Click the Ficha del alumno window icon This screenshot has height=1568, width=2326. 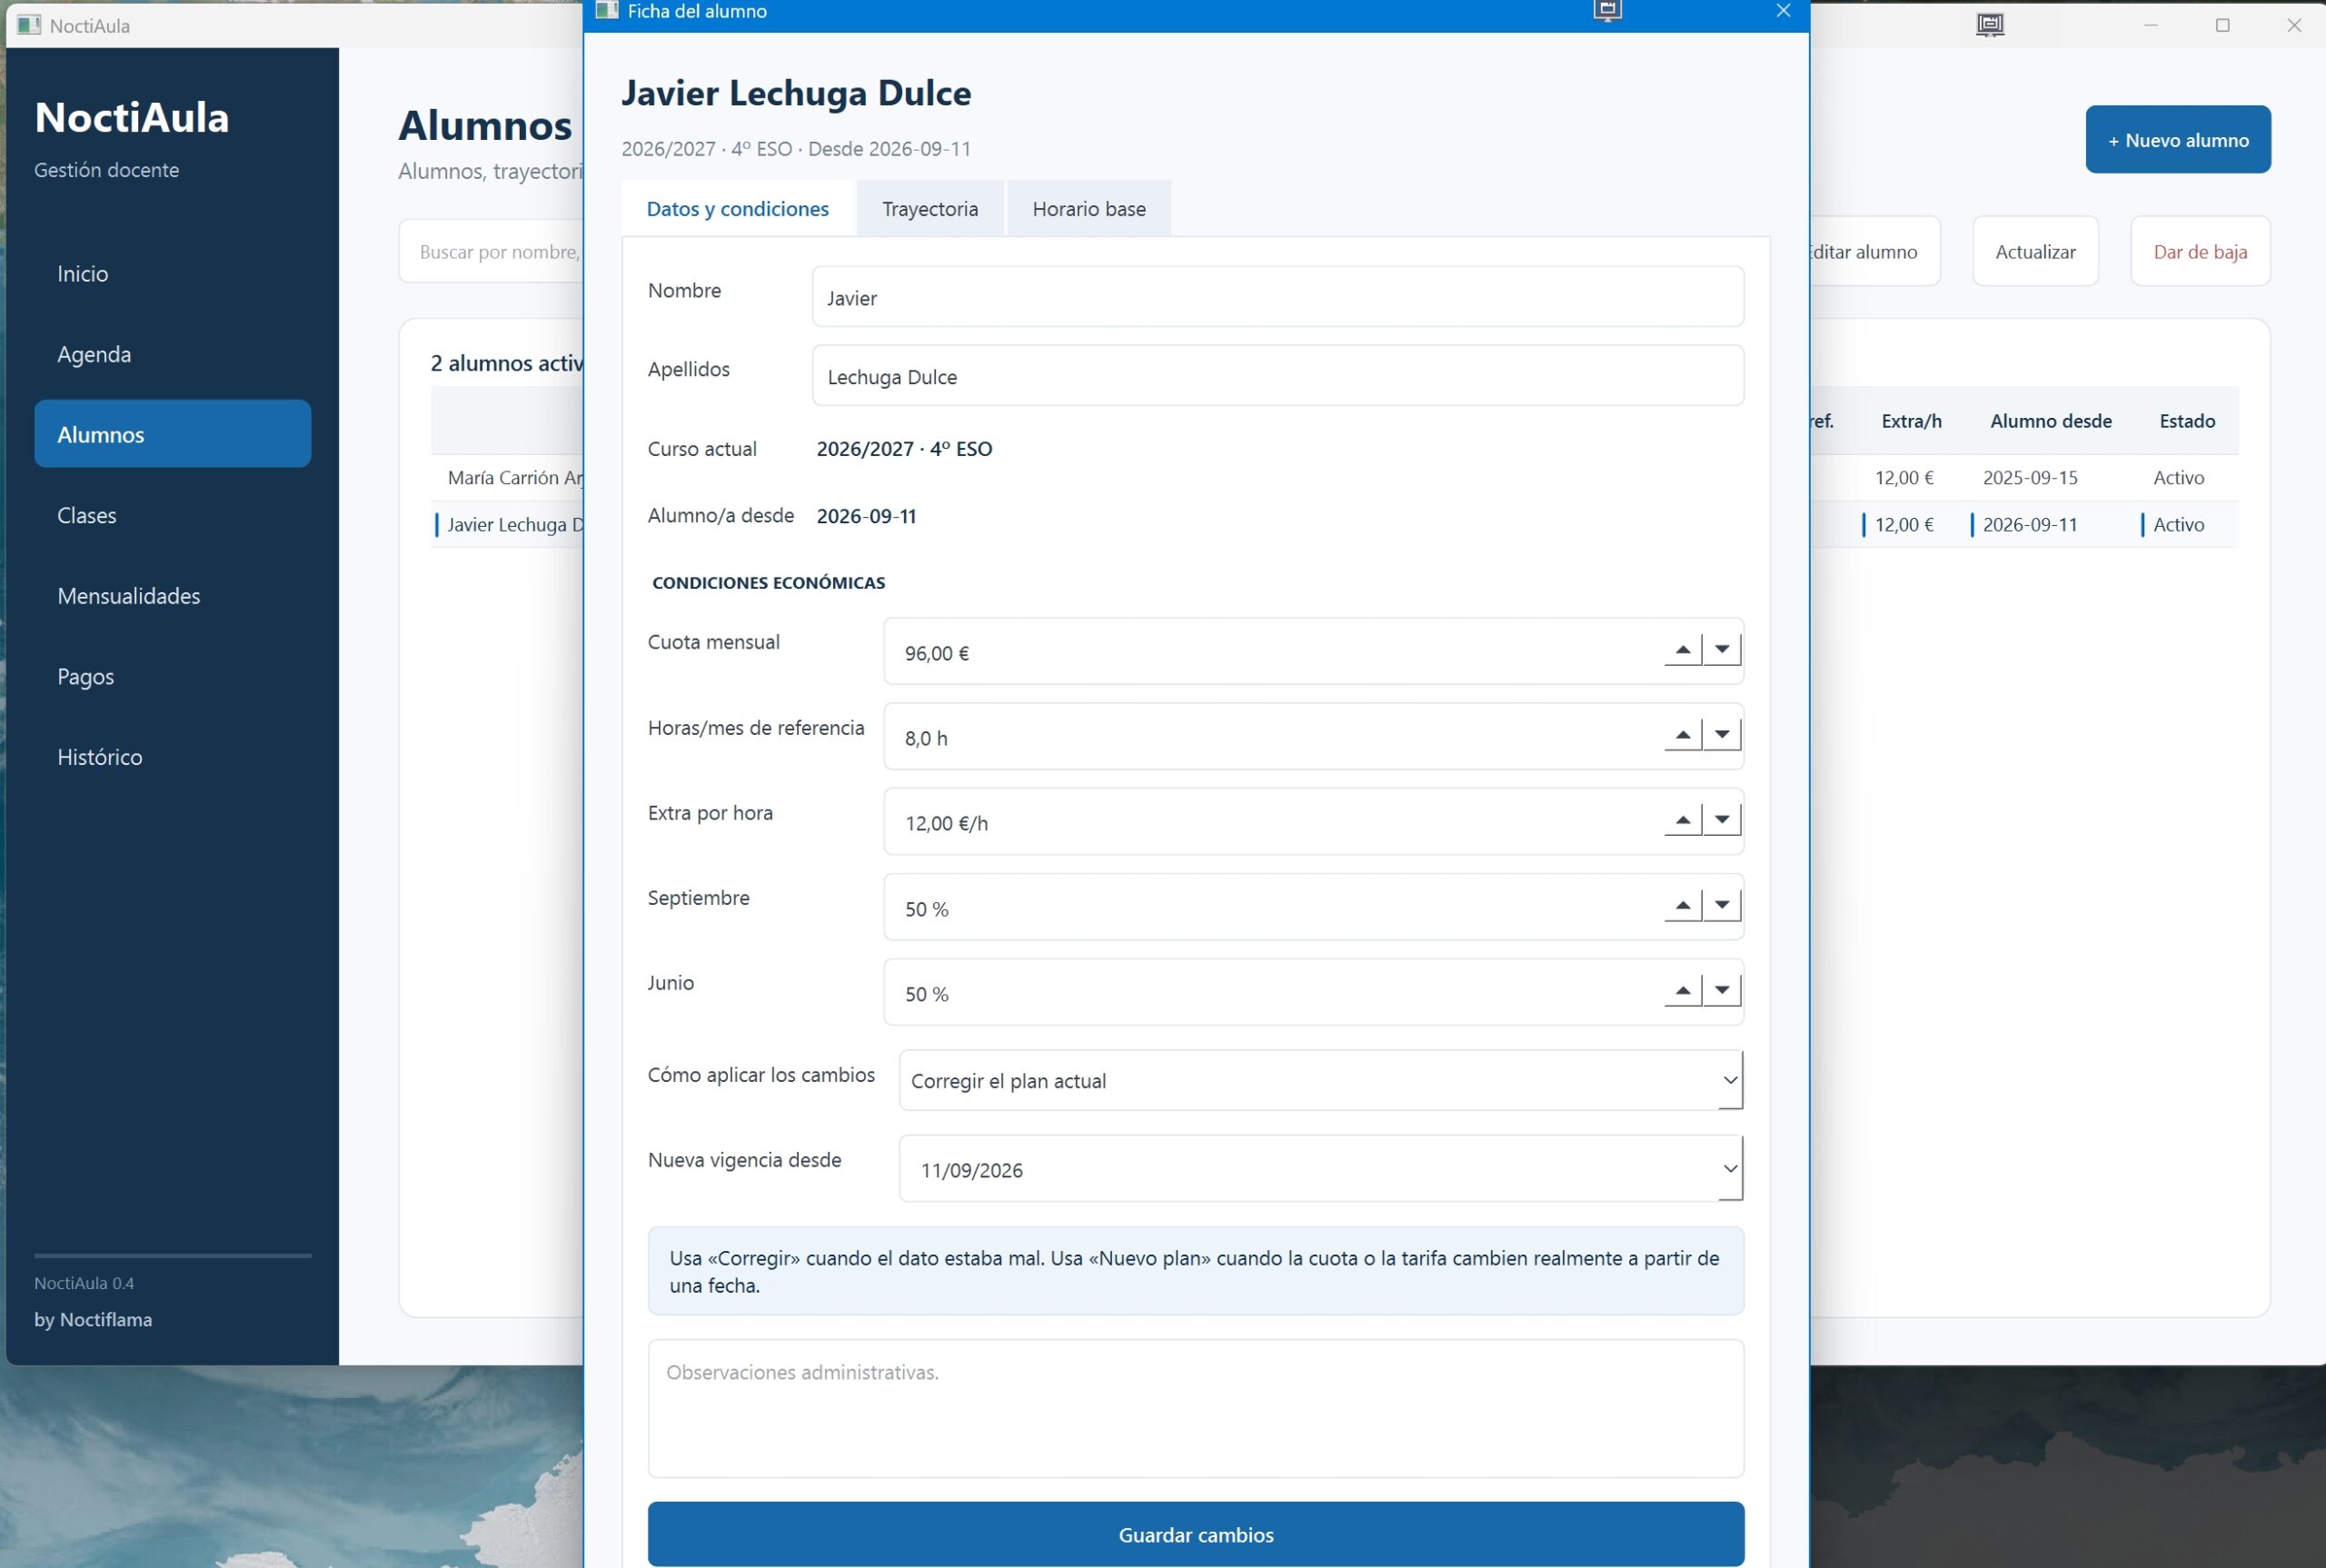coord(606,11)
